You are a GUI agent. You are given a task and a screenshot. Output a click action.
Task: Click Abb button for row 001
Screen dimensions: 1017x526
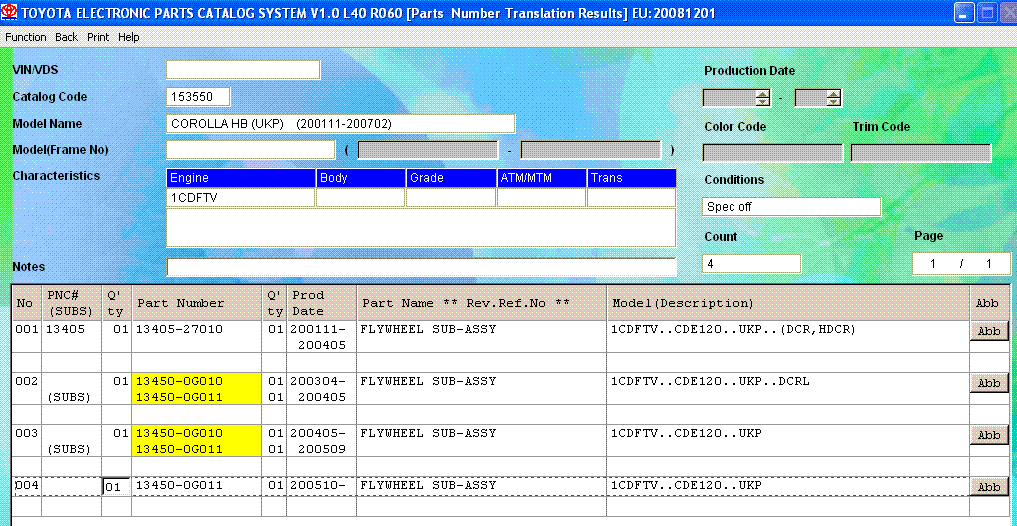click(x=989, y=331)
